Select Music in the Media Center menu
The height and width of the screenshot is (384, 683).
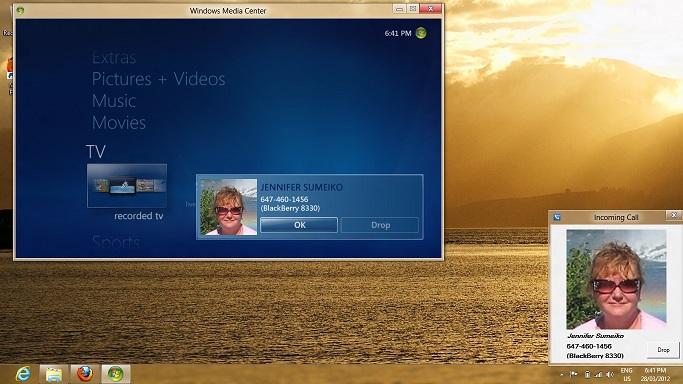click(114, 101)
